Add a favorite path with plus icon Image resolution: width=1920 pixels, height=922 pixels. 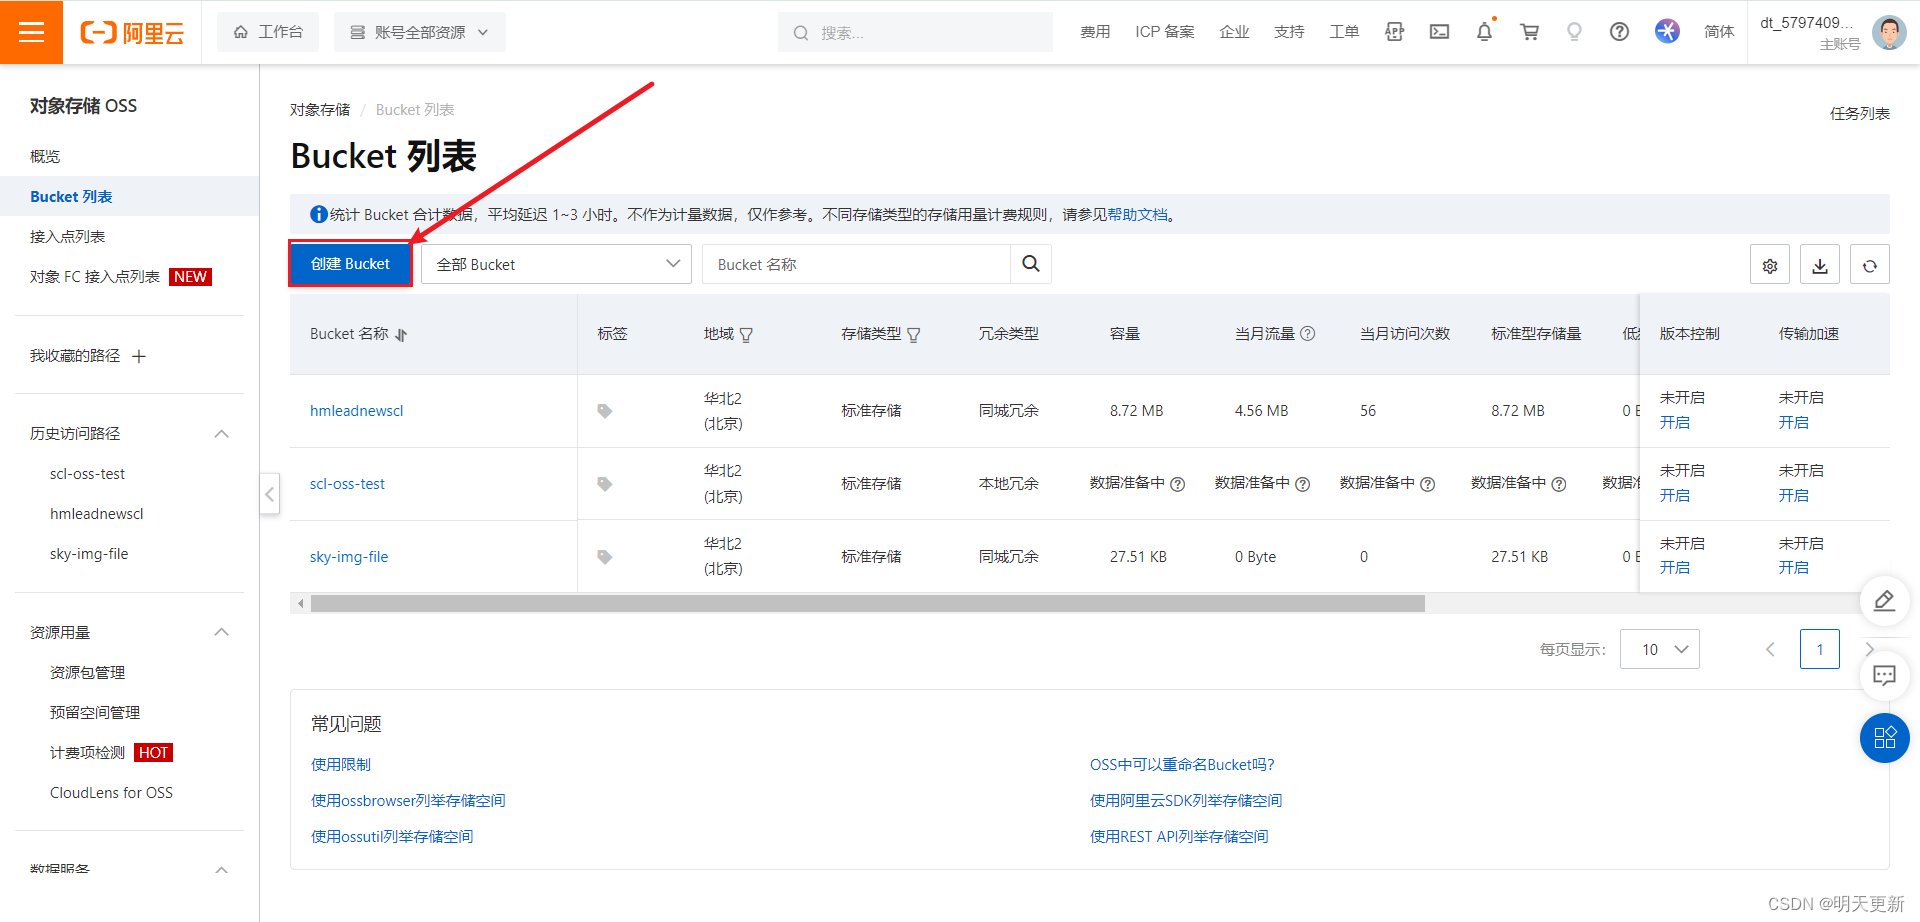139,356
